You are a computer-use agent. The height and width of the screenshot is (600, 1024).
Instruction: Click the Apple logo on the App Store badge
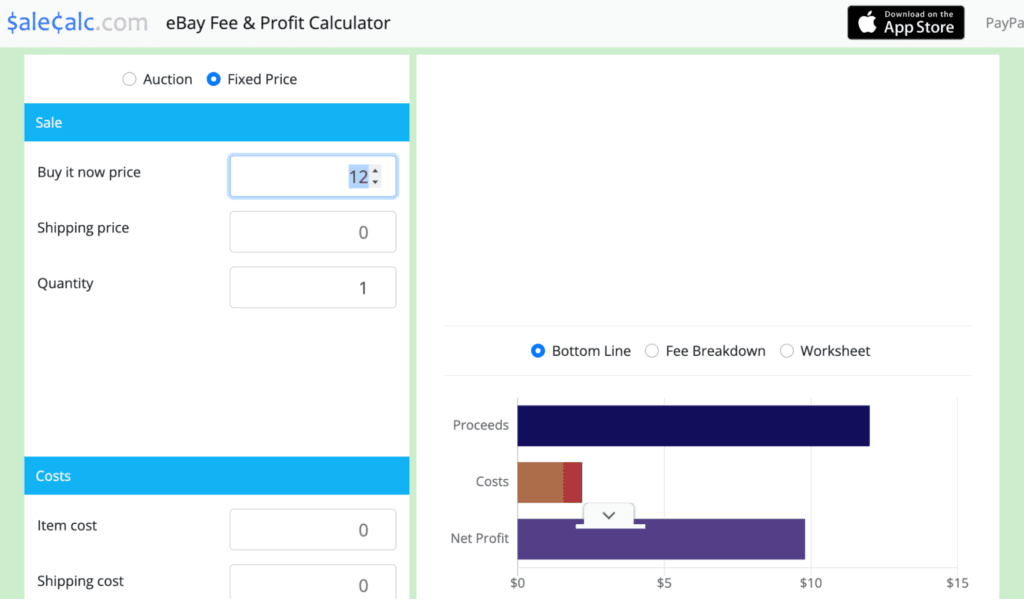(869, 22)
